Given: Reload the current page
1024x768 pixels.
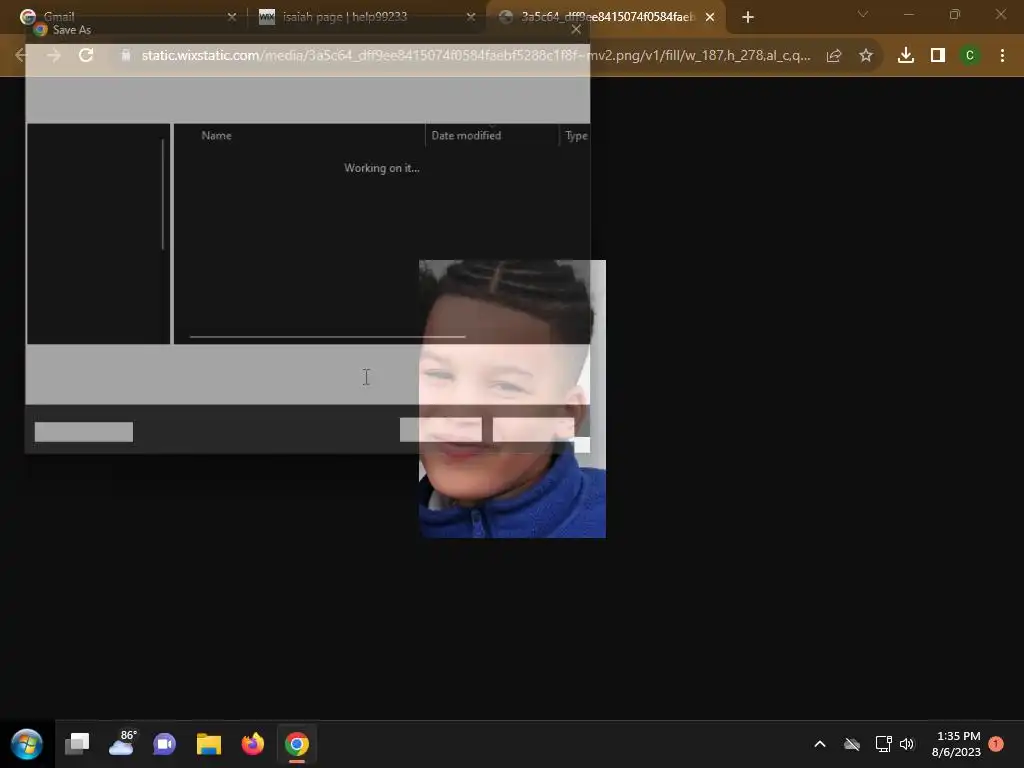Looking at the screenshot, I should (86, 56).
